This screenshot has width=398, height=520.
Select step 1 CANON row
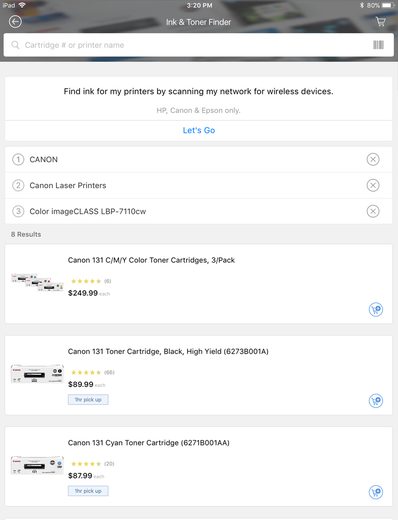coord(198,159)
